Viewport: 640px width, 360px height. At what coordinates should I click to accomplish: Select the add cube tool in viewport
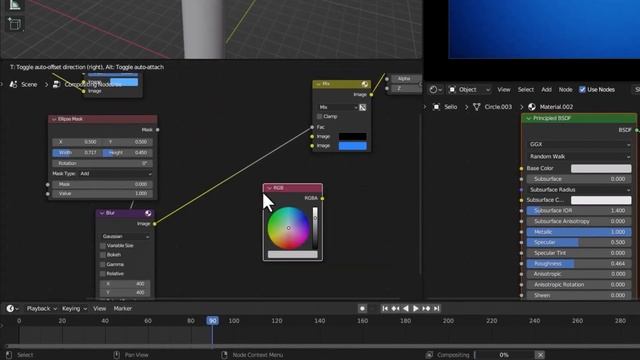point(15,24)
